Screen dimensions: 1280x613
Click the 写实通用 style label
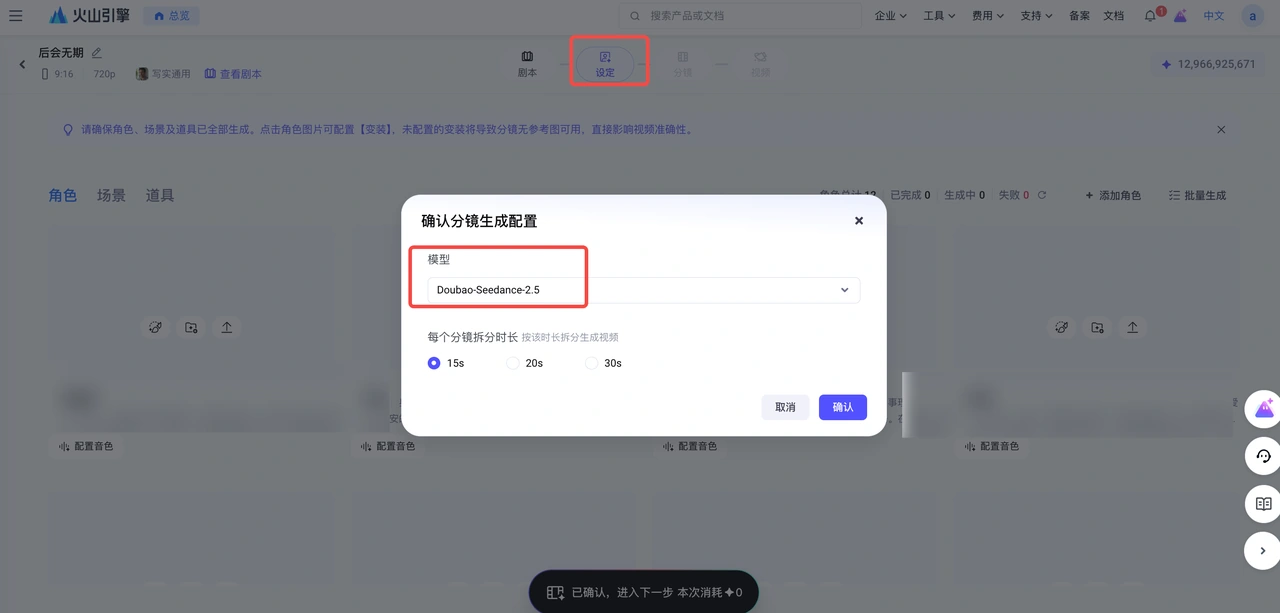[x=163, y=74]
